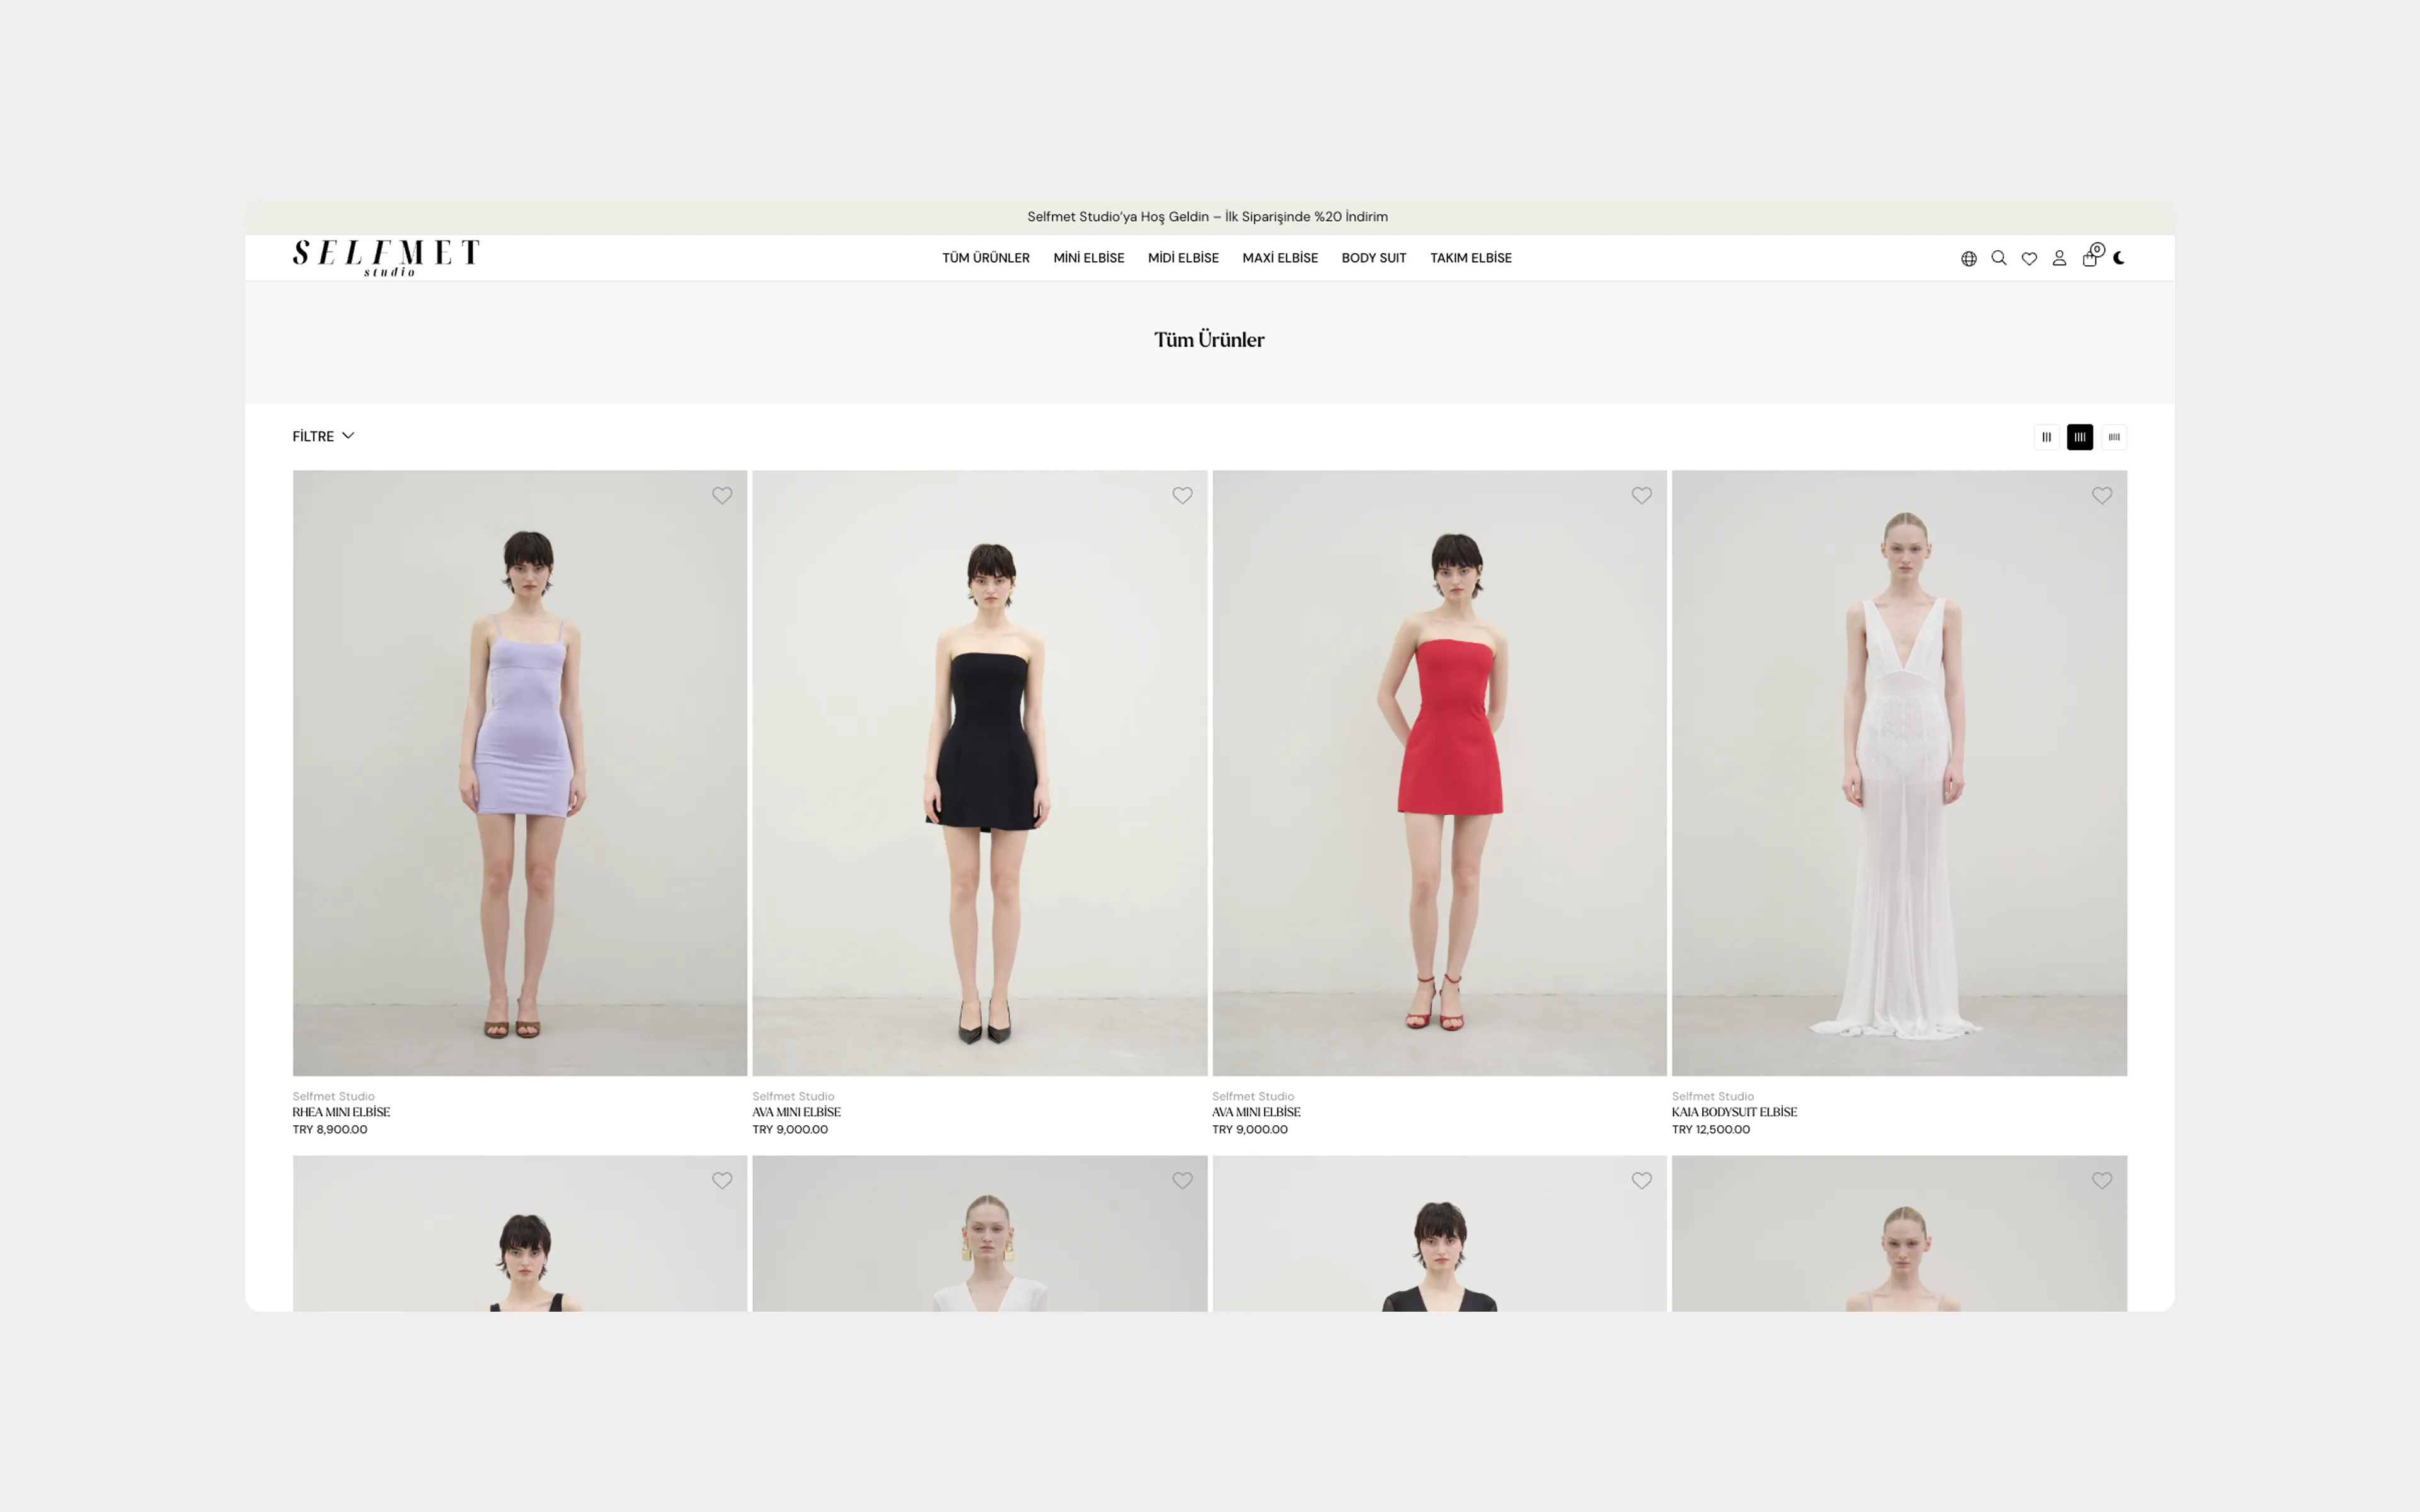Favorite the white Kaia bodysuit dress
The image size is (2420, 1512).
pyautogui.click(x=2102, y=495)
